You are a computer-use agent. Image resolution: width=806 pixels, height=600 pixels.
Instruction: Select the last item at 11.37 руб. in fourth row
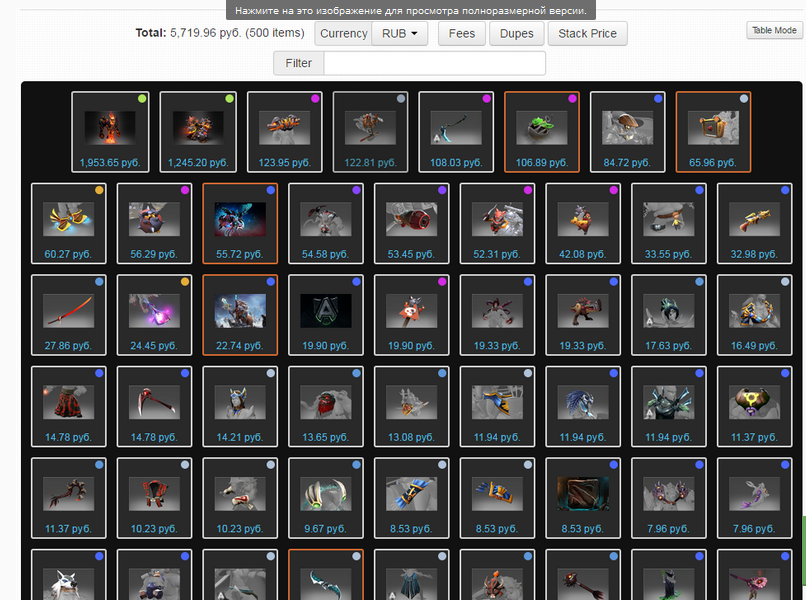755,406
